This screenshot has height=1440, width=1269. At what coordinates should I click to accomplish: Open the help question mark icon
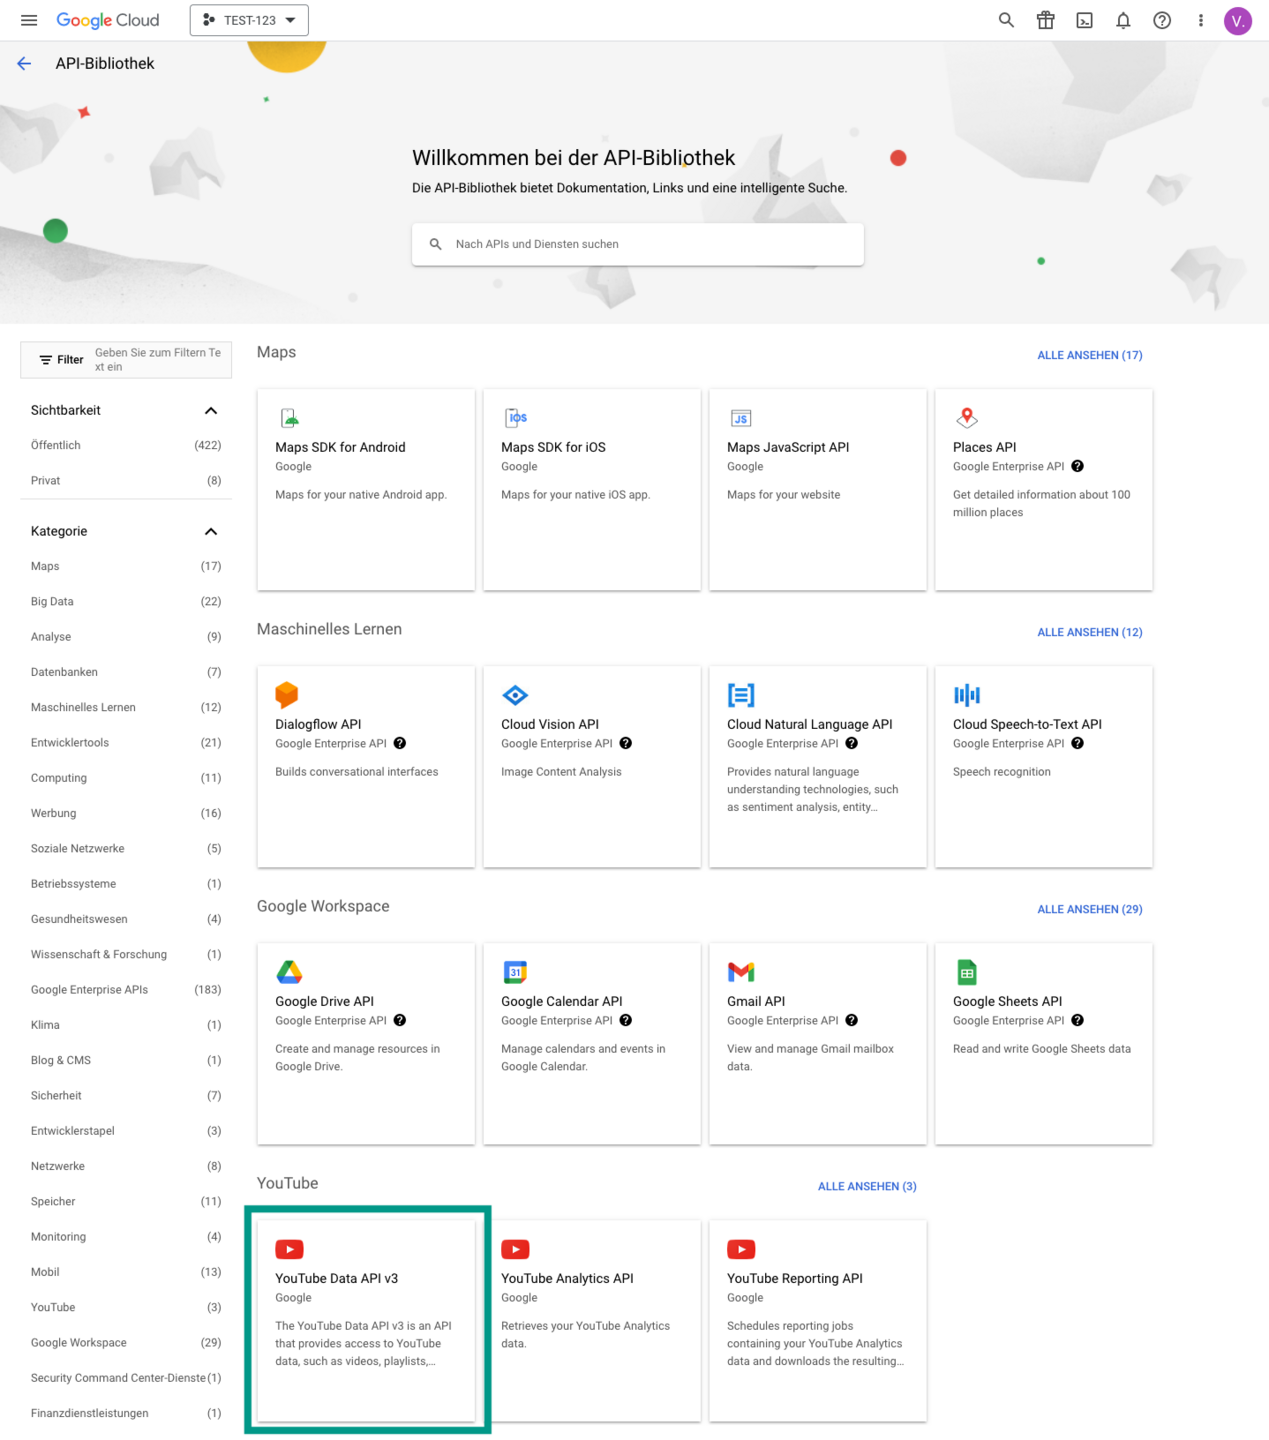pyautogui.click(x=1162, y=20)
